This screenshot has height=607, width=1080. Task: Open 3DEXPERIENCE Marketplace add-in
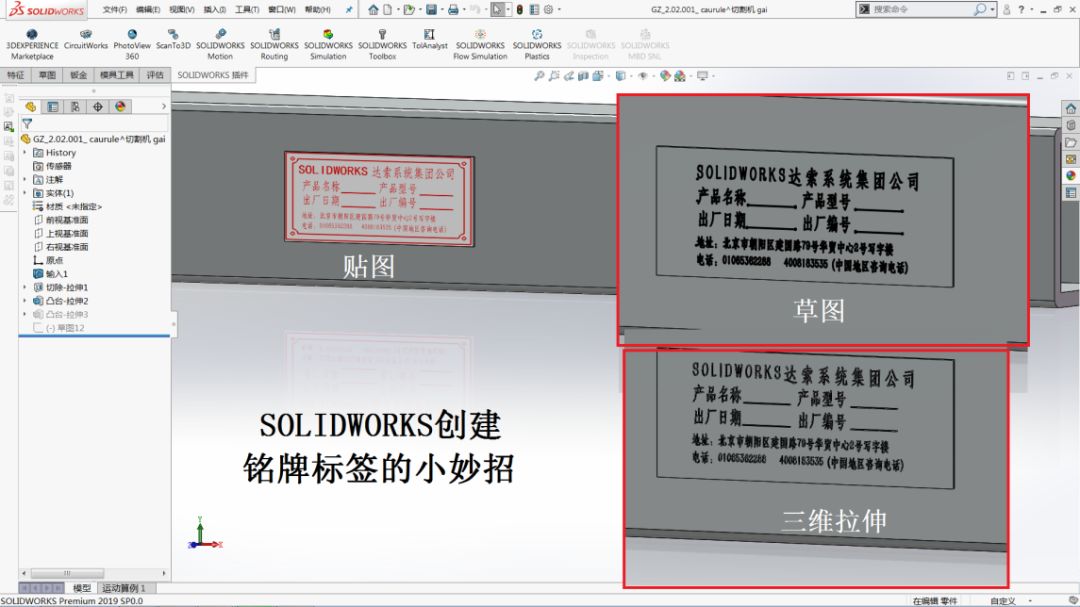(x=32, y=45)
